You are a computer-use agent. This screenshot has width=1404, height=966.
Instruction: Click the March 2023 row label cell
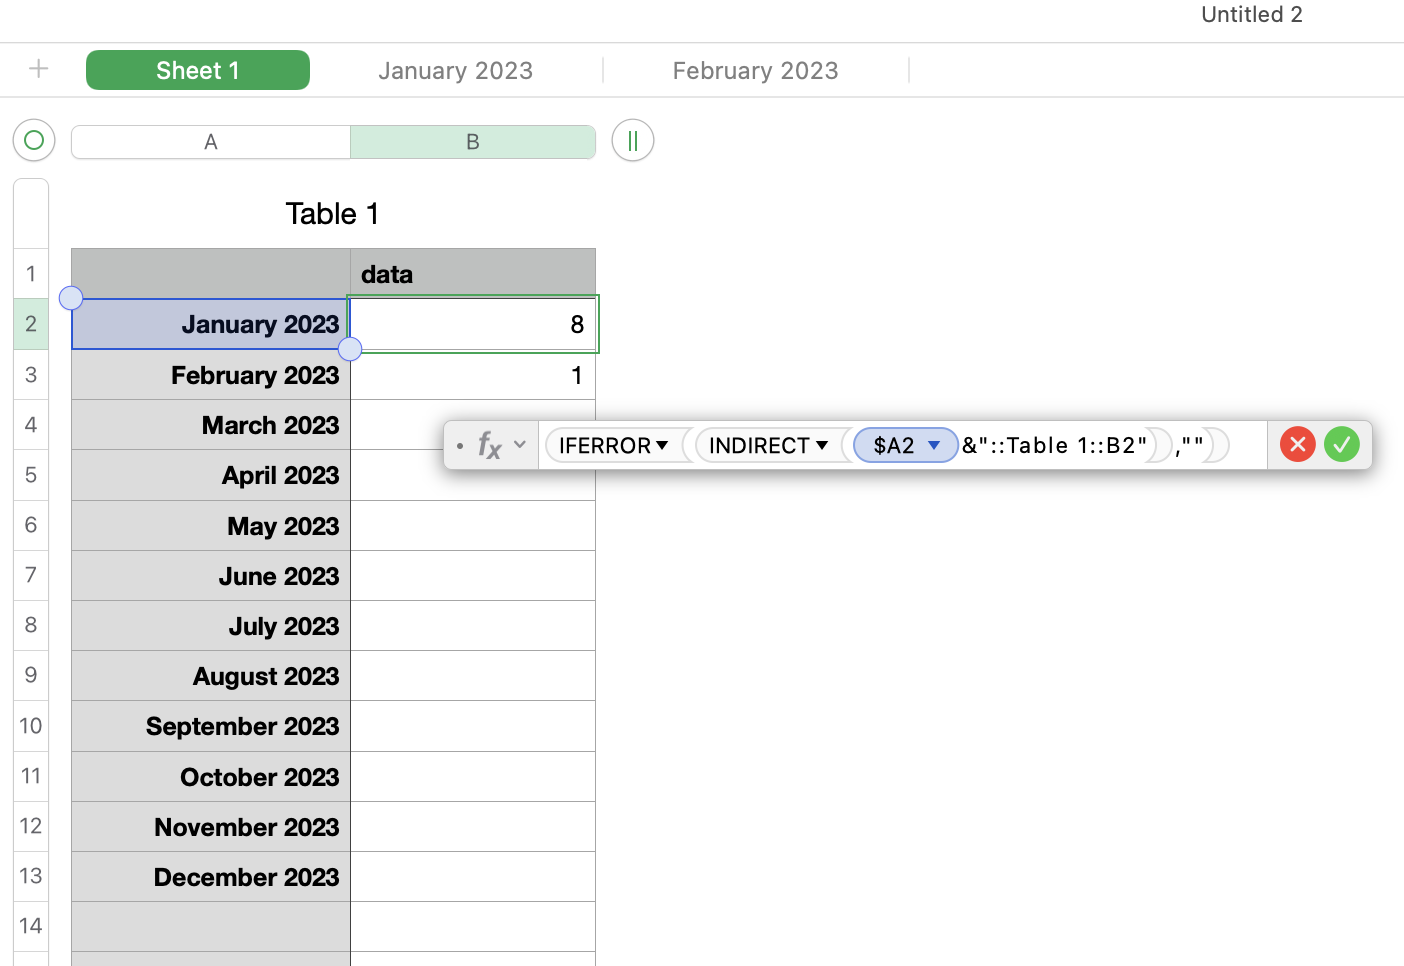click(211, 425)
